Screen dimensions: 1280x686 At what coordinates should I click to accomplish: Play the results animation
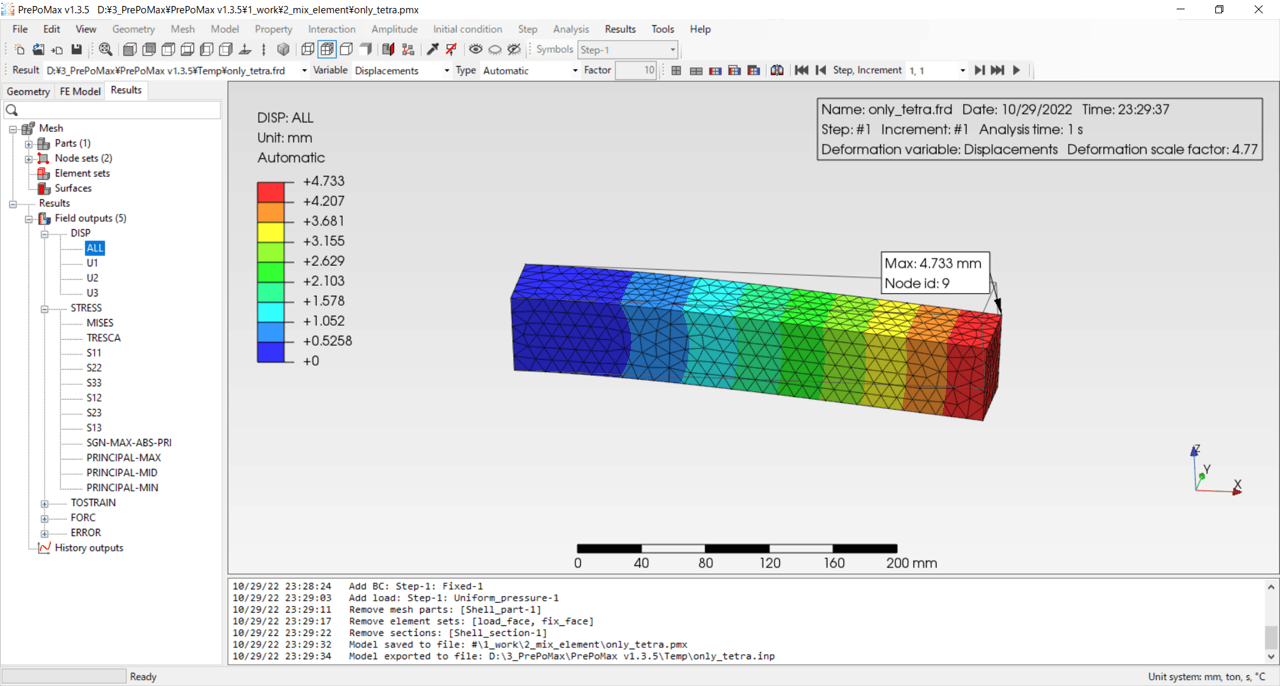coord(1017,71)
